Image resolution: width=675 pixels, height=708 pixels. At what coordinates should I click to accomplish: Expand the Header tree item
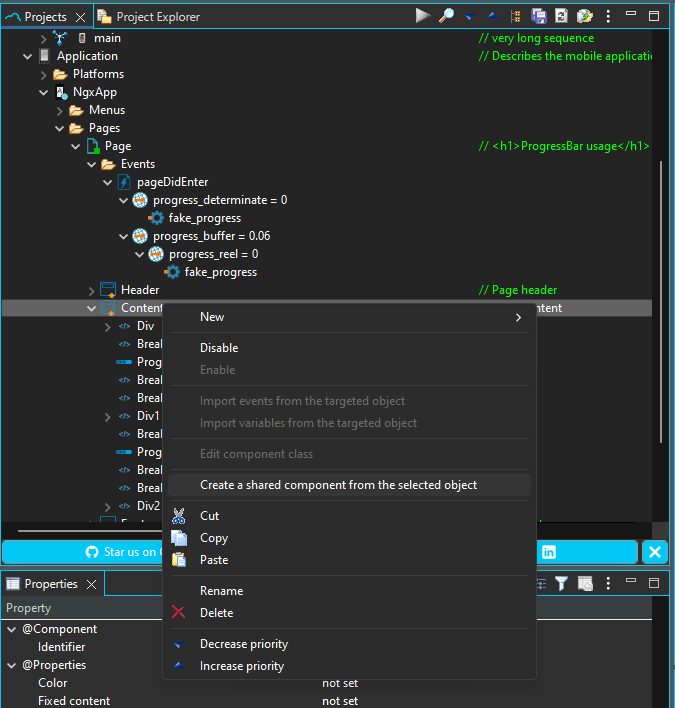coord(92,290)
